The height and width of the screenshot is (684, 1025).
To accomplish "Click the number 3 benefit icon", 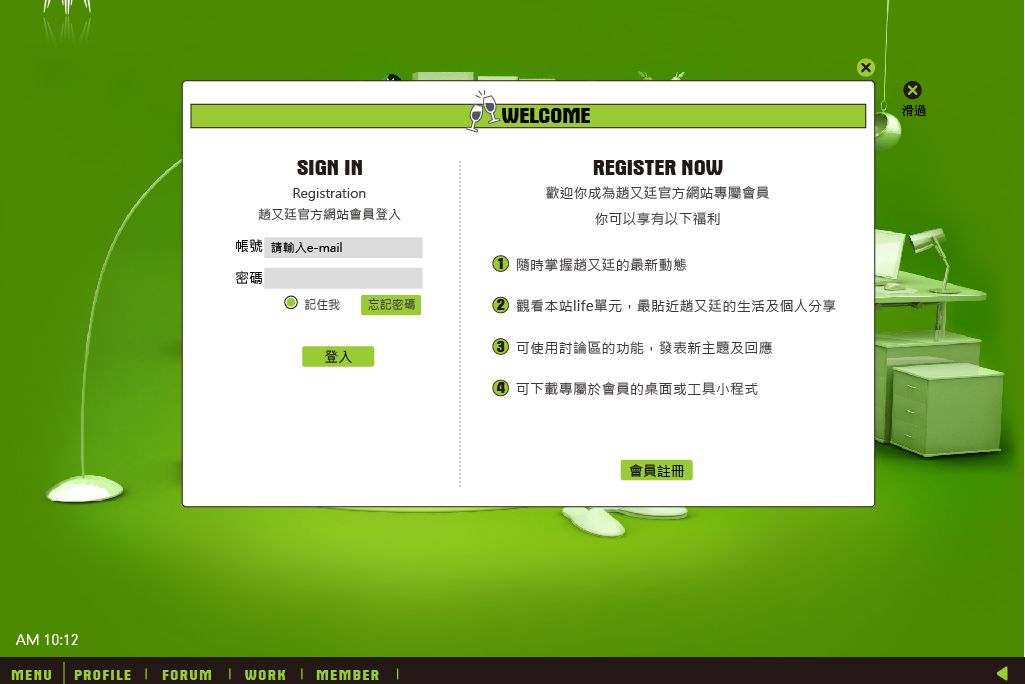I will coord(501,347).
